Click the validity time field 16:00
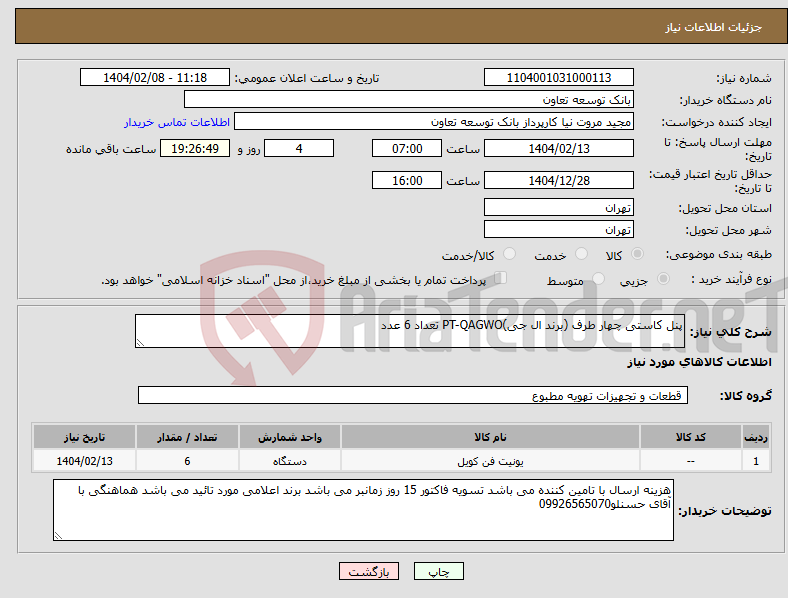Viewport: 788px width, 598px height. (x=407, y=180)
